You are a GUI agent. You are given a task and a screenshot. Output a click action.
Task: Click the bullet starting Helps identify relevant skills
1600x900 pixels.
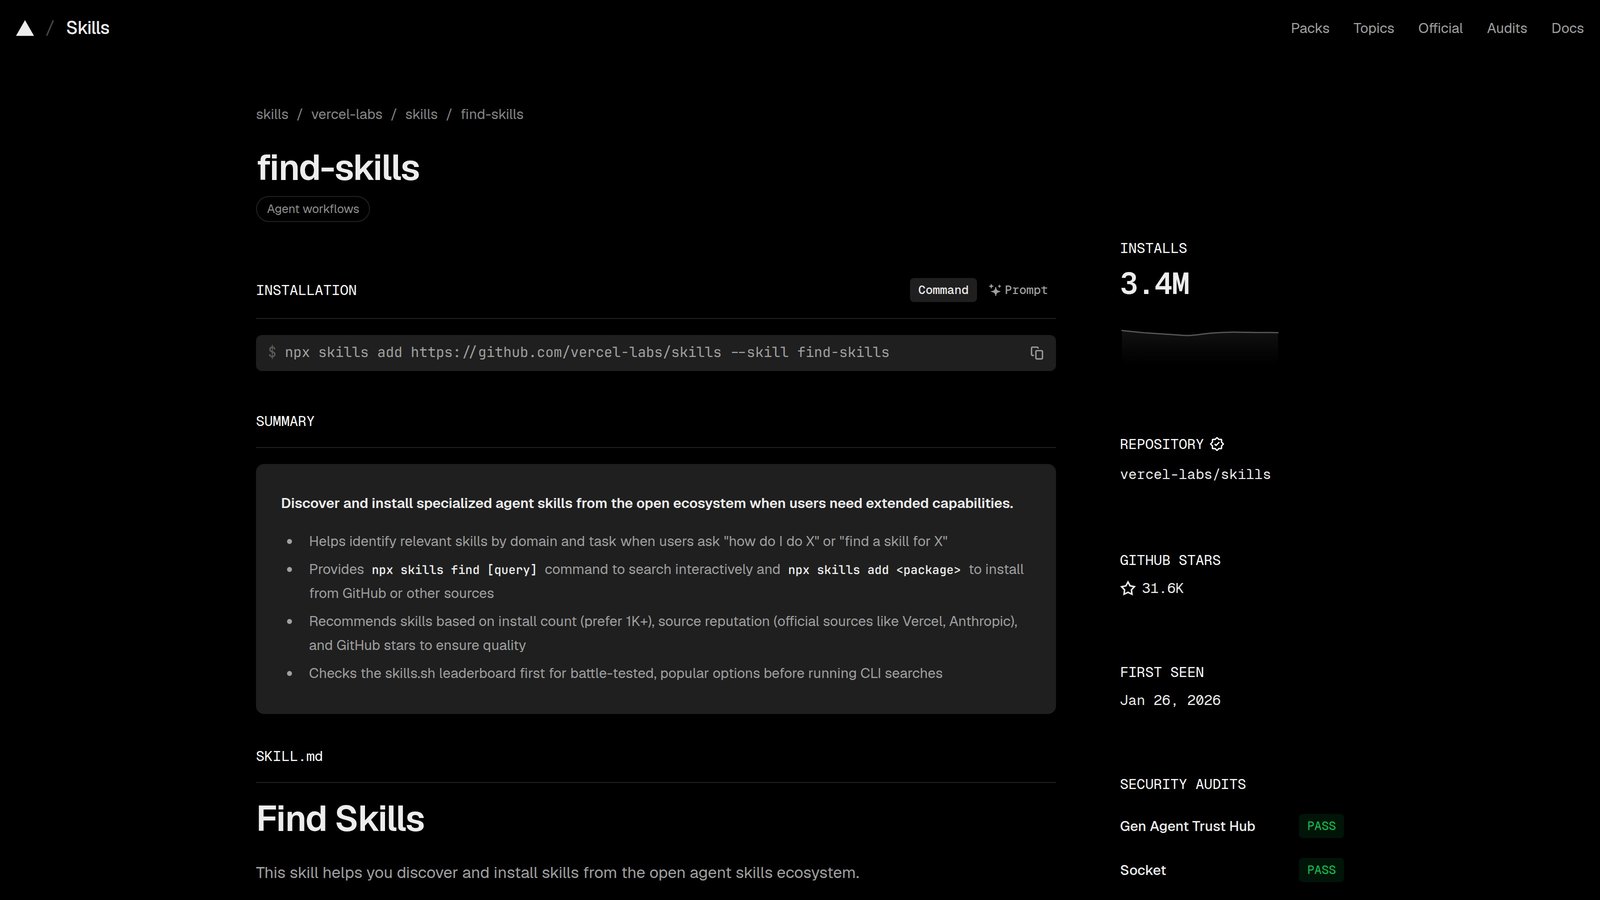pyautogui.click(x=628, y=541)
